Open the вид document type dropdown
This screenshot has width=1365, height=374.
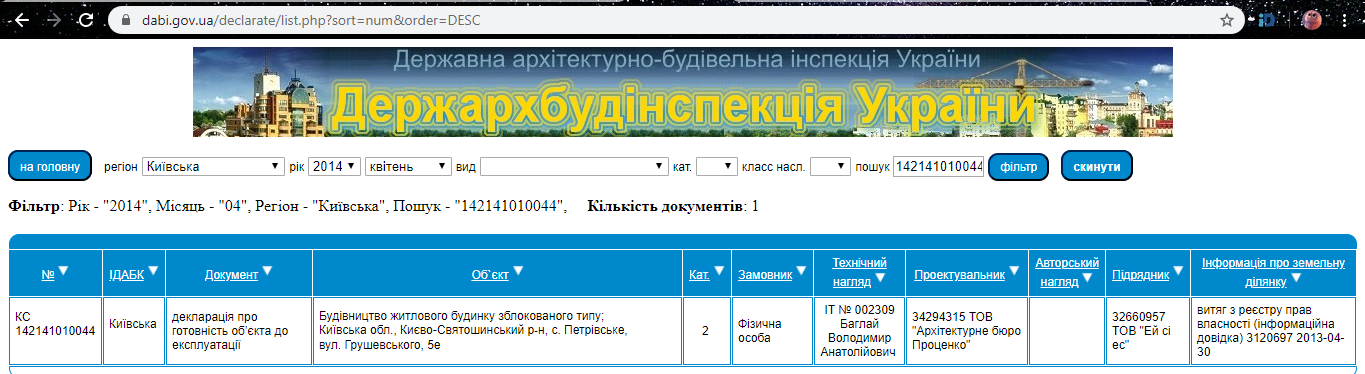coord(574,166)
